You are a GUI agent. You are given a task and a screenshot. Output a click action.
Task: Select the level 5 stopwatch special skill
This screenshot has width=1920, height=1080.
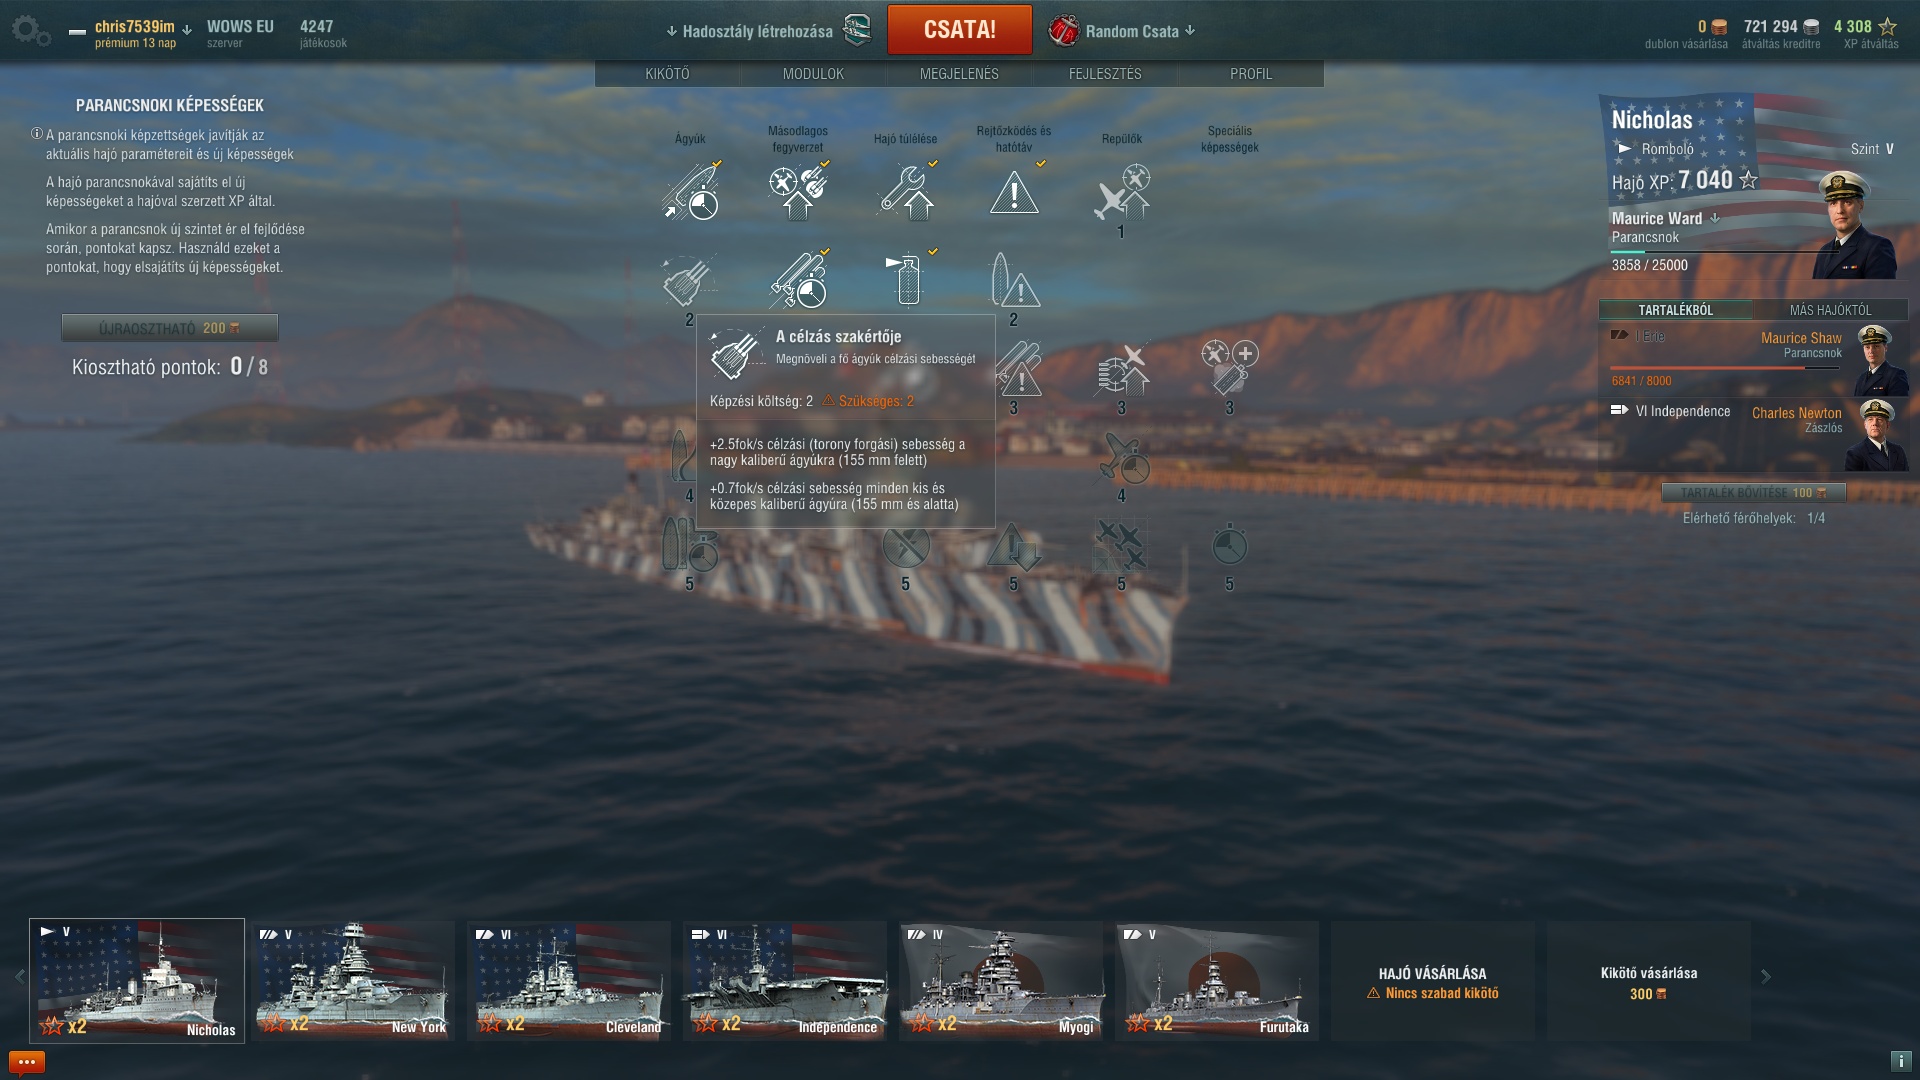coord(1229,546)
